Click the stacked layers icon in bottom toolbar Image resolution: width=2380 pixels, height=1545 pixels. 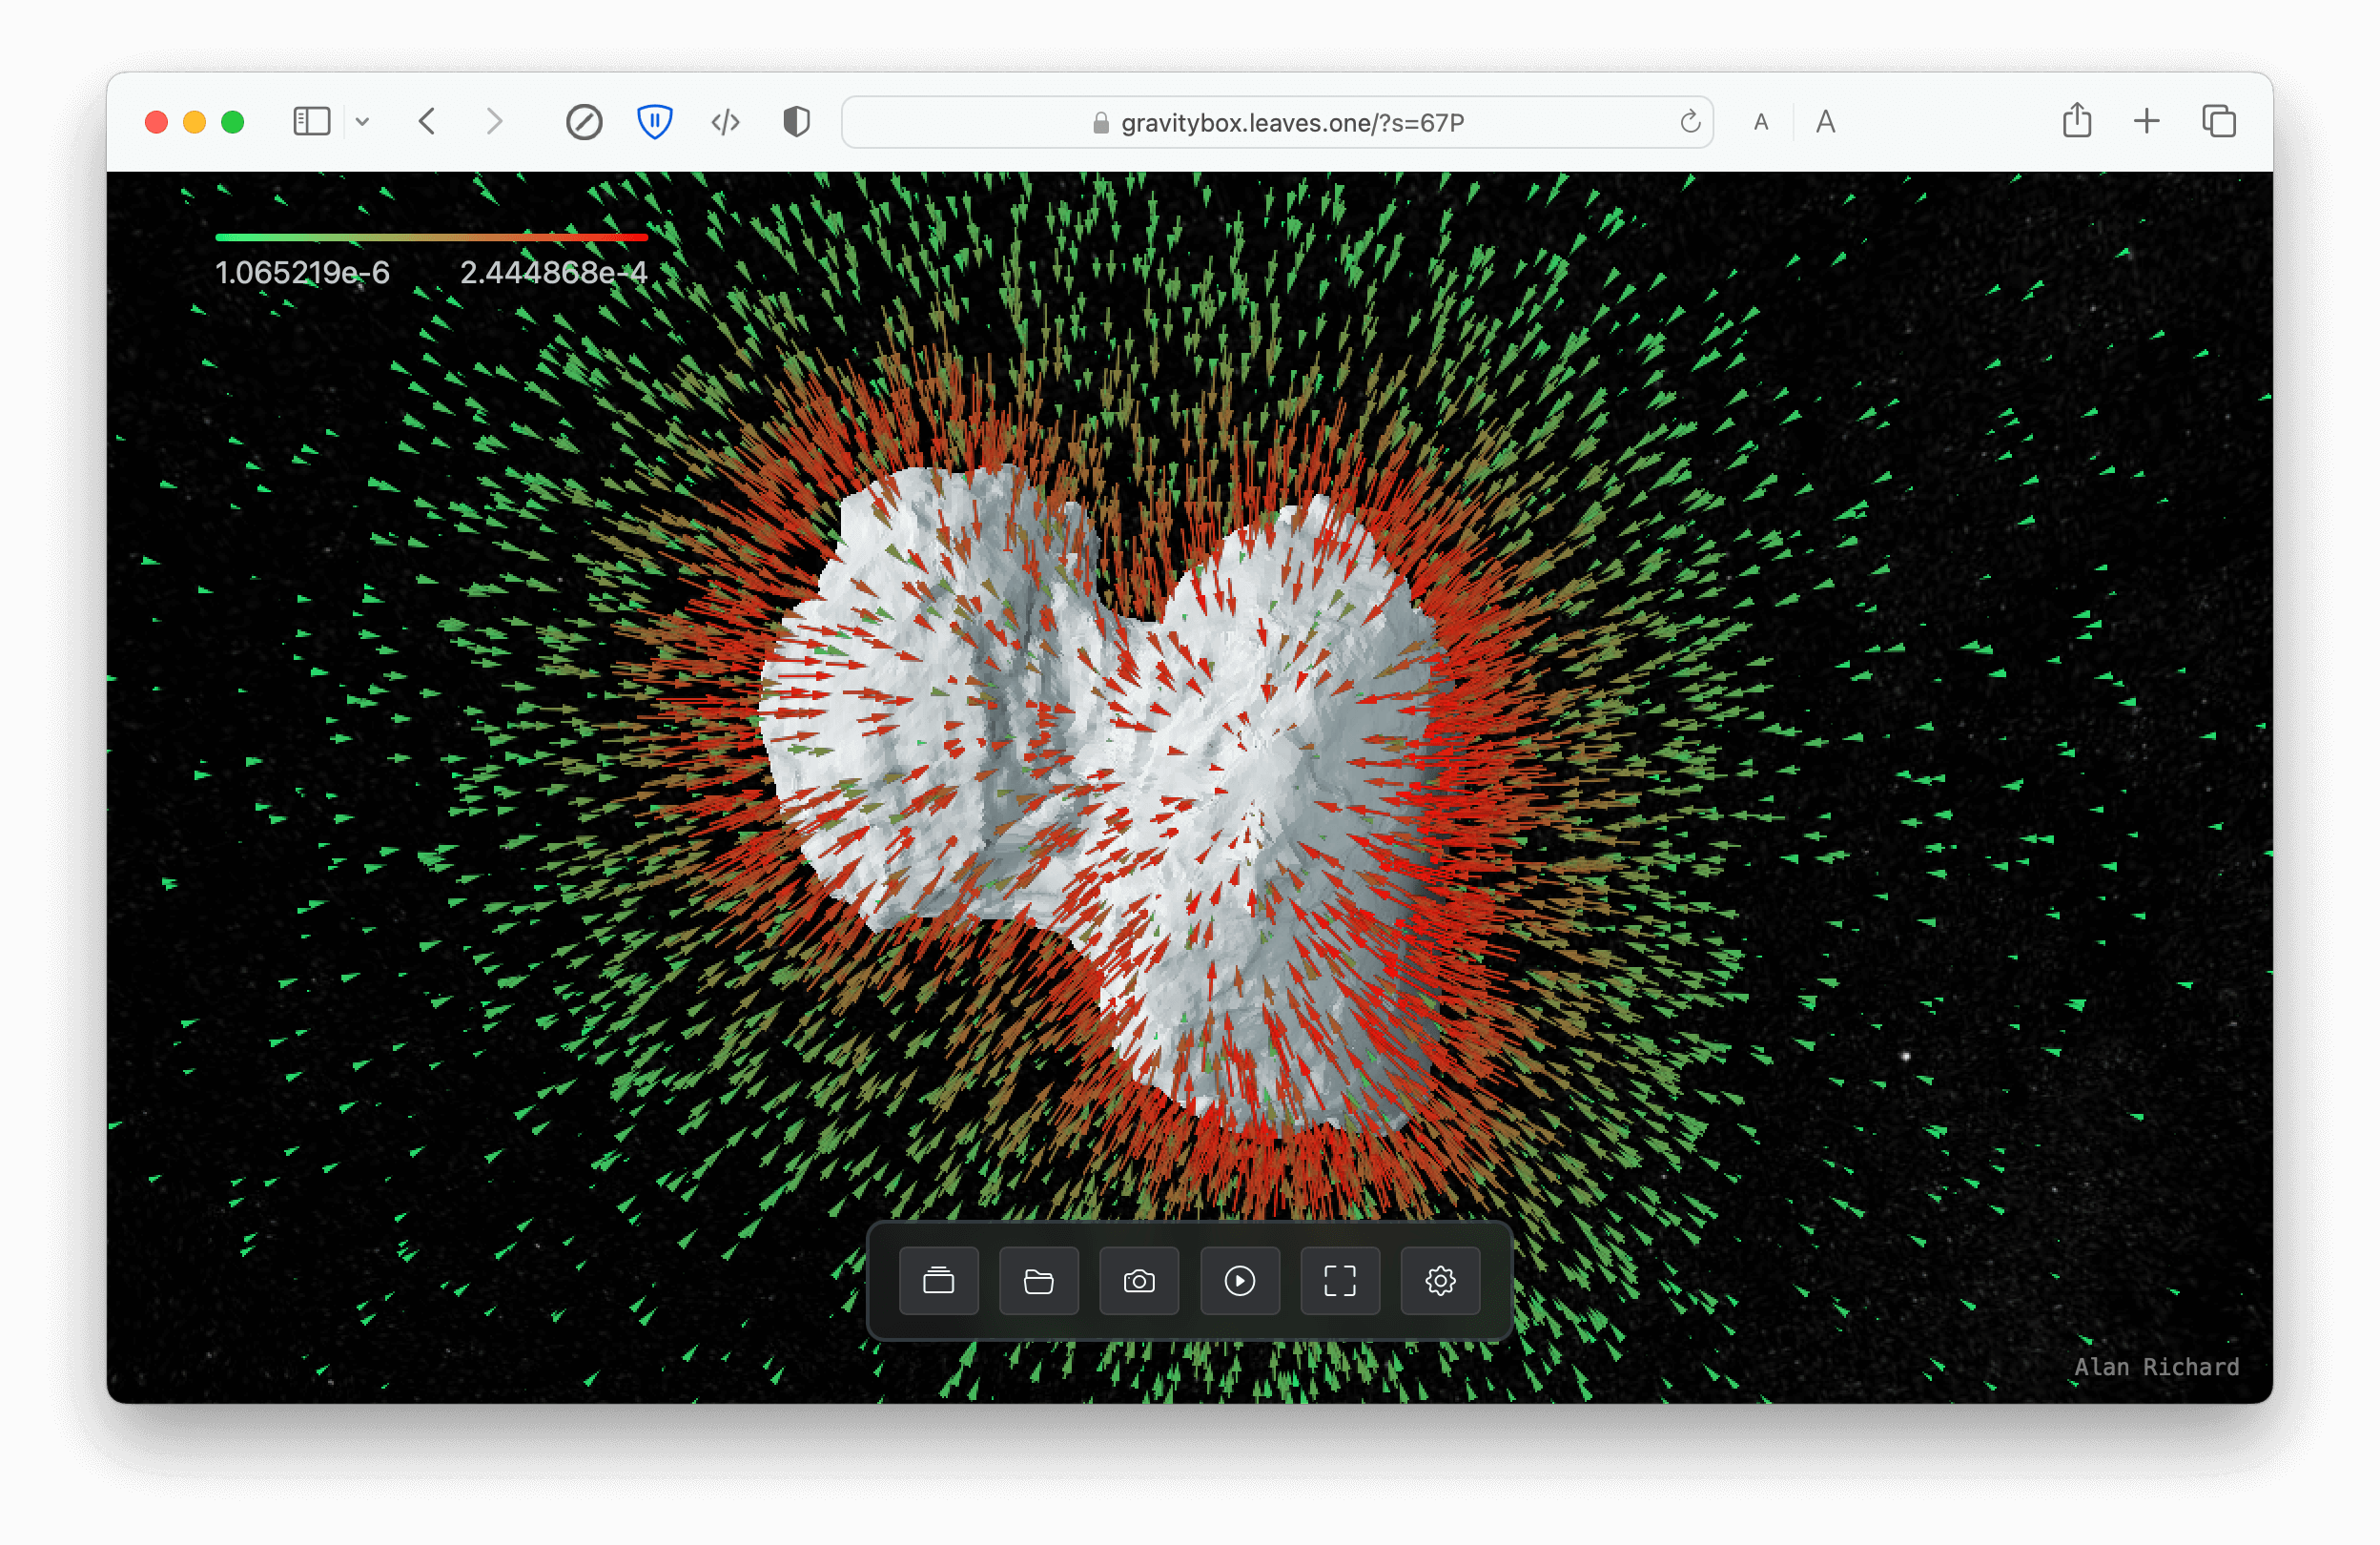coord(938,1280)
